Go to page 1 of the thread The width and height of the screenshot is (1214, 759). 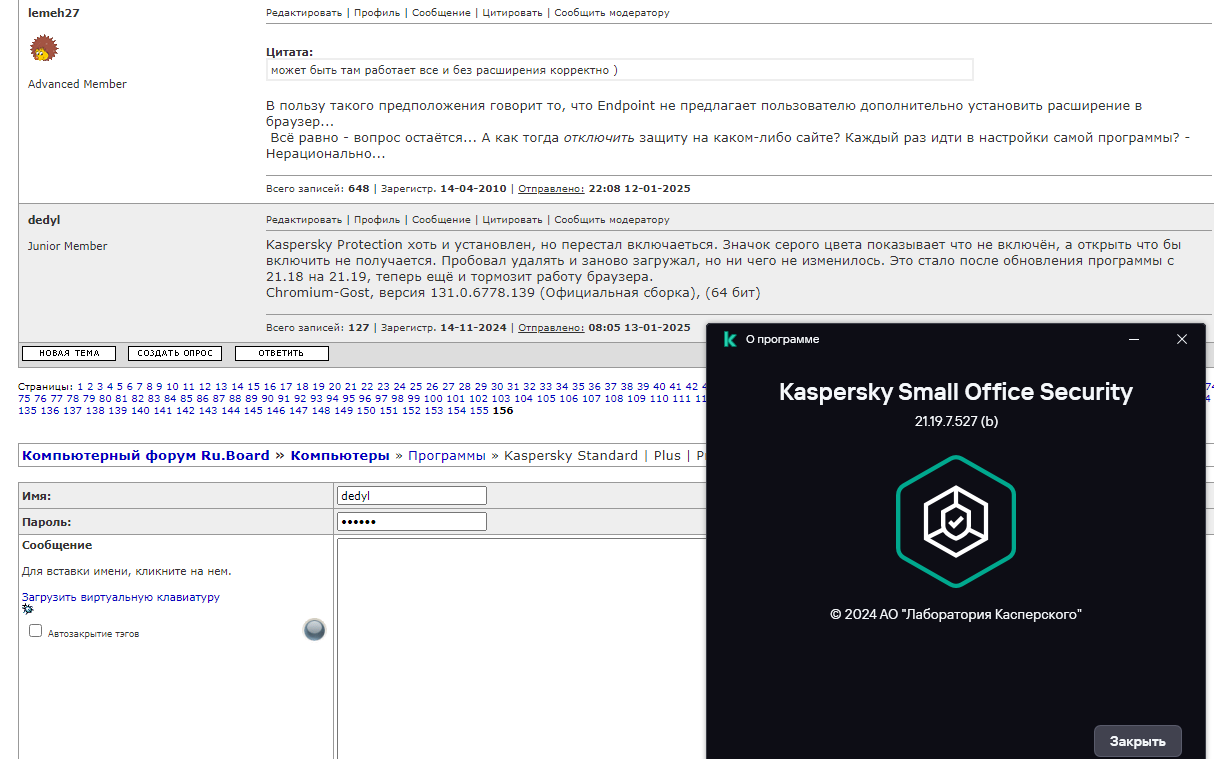coord(80,386)
